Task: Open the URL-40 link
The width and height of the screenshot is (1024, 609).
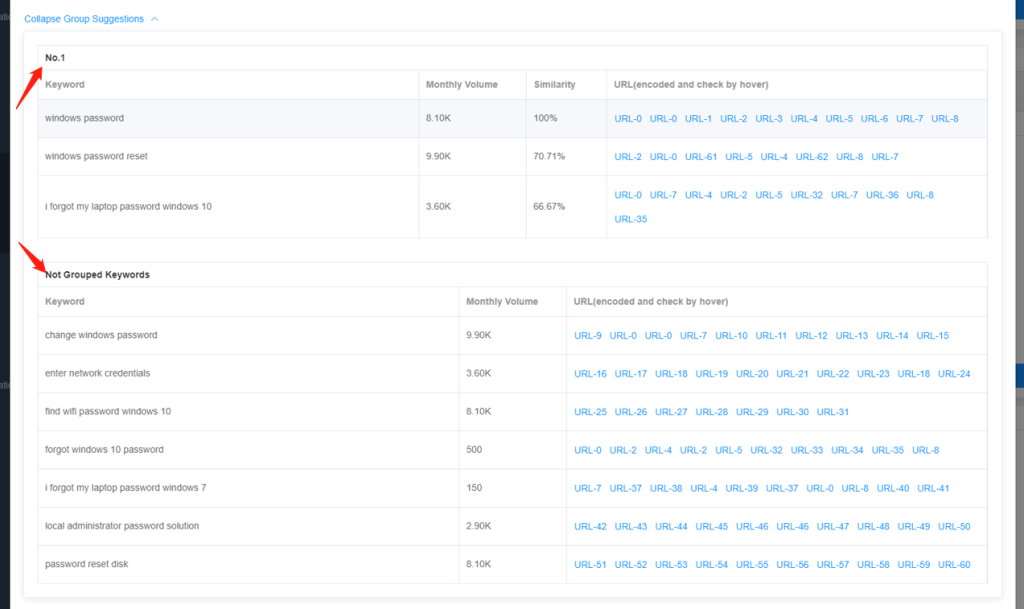Action: (893, 488)
